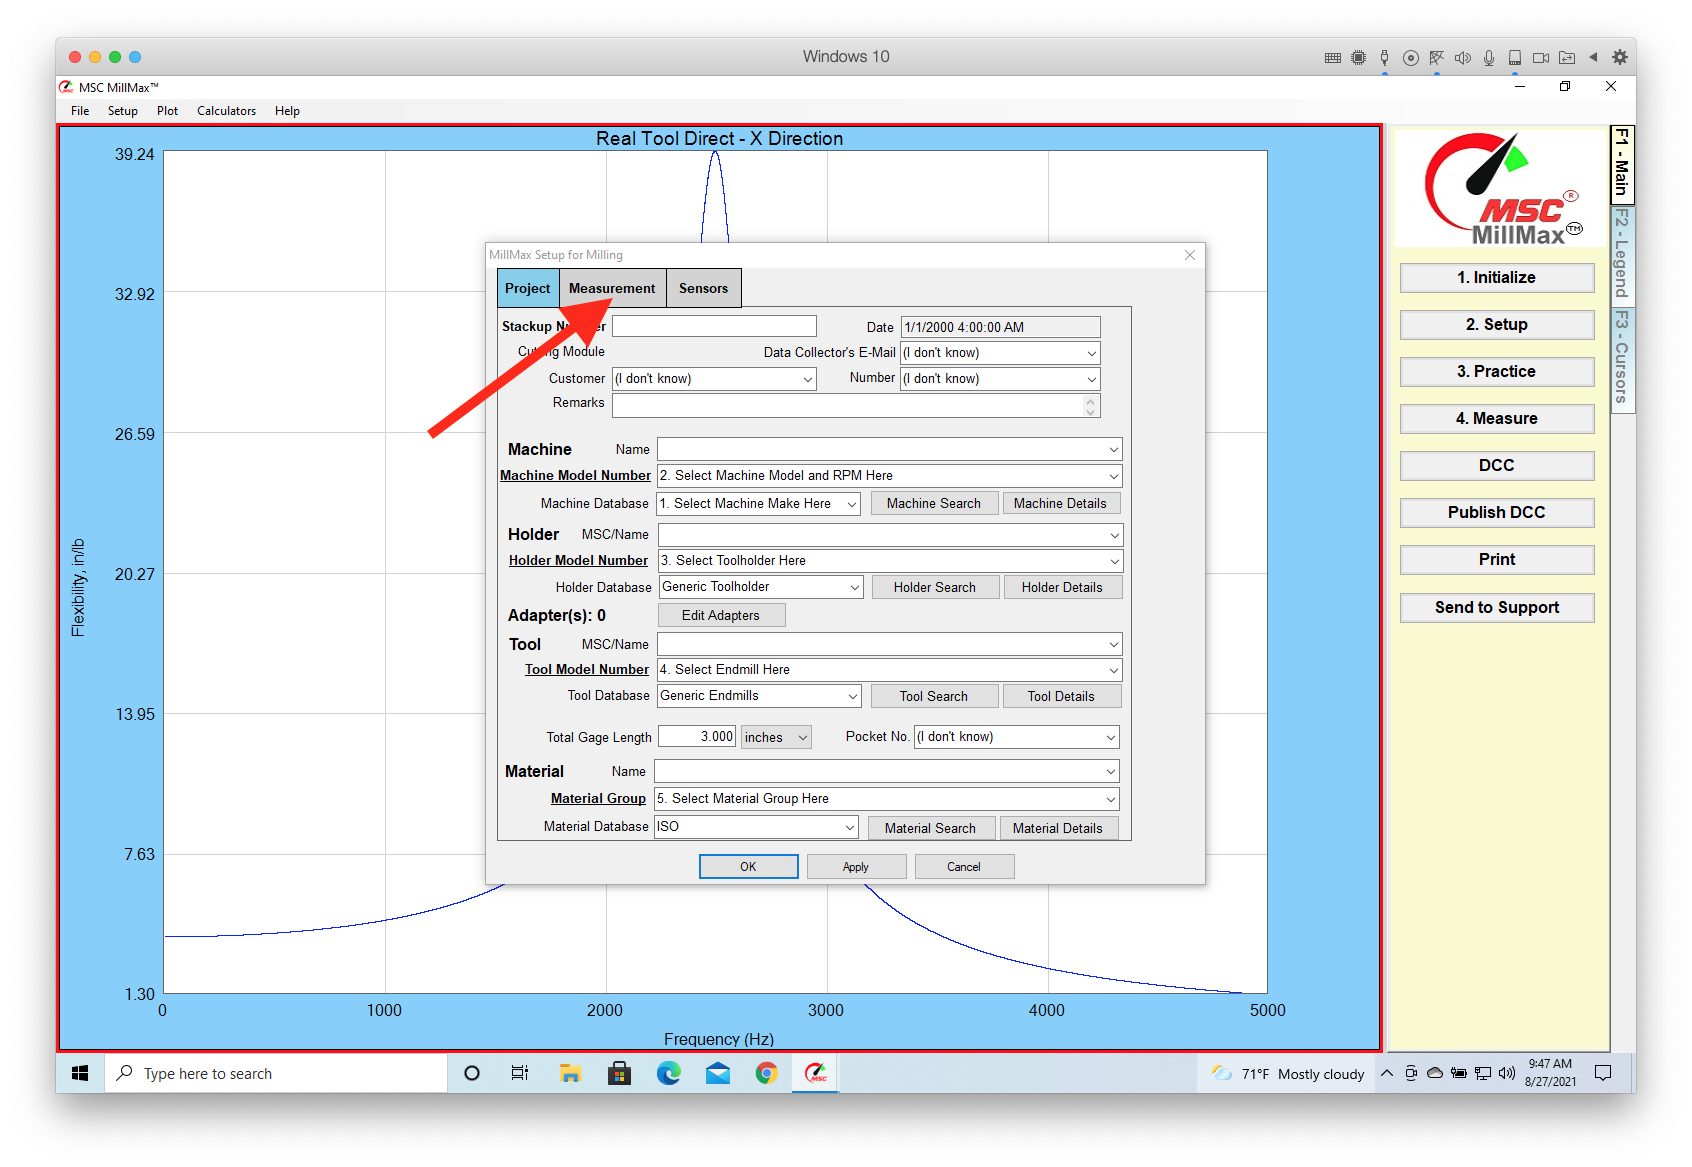
Task: Open Tool Model Number dropdown
Action: coord(1113,670)
